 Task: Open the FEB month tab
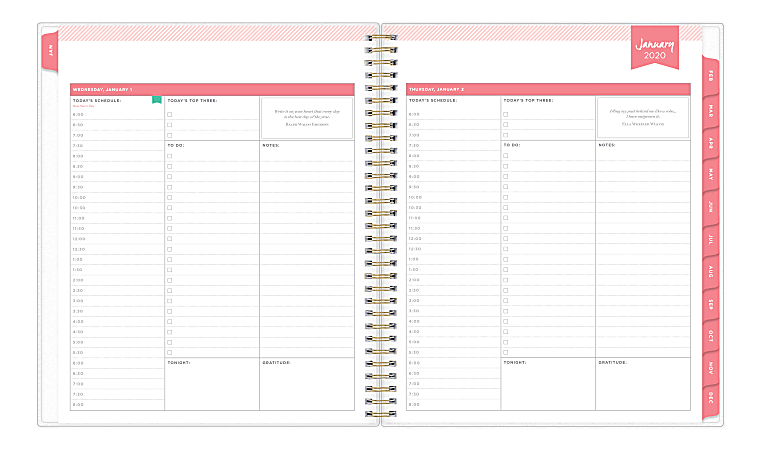pos(710,75)
